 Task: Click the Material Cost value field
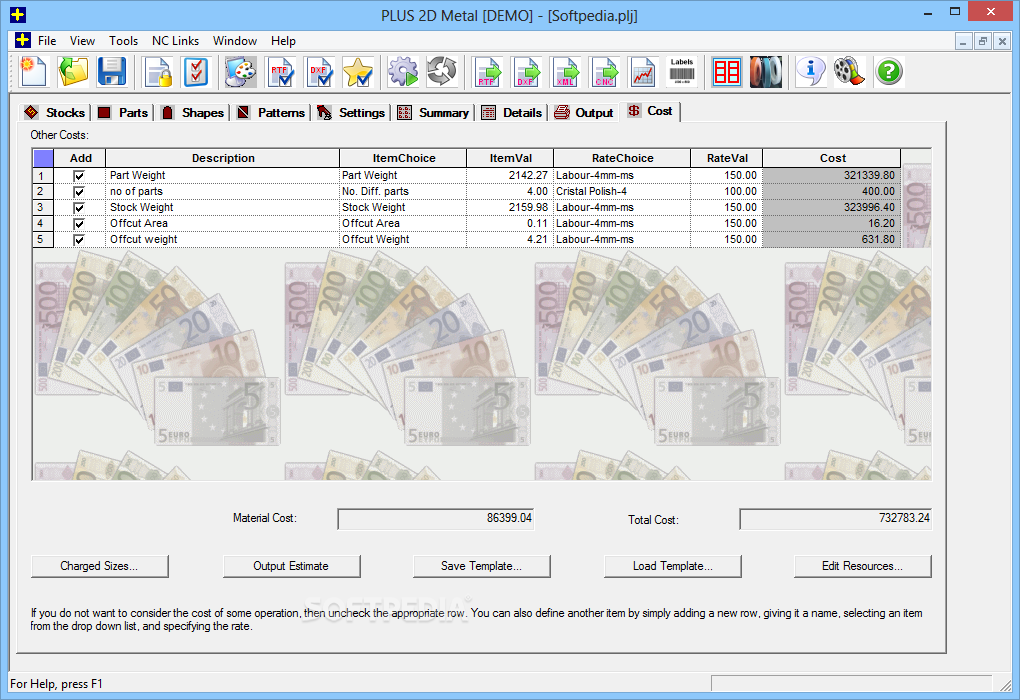coord(437,518)
